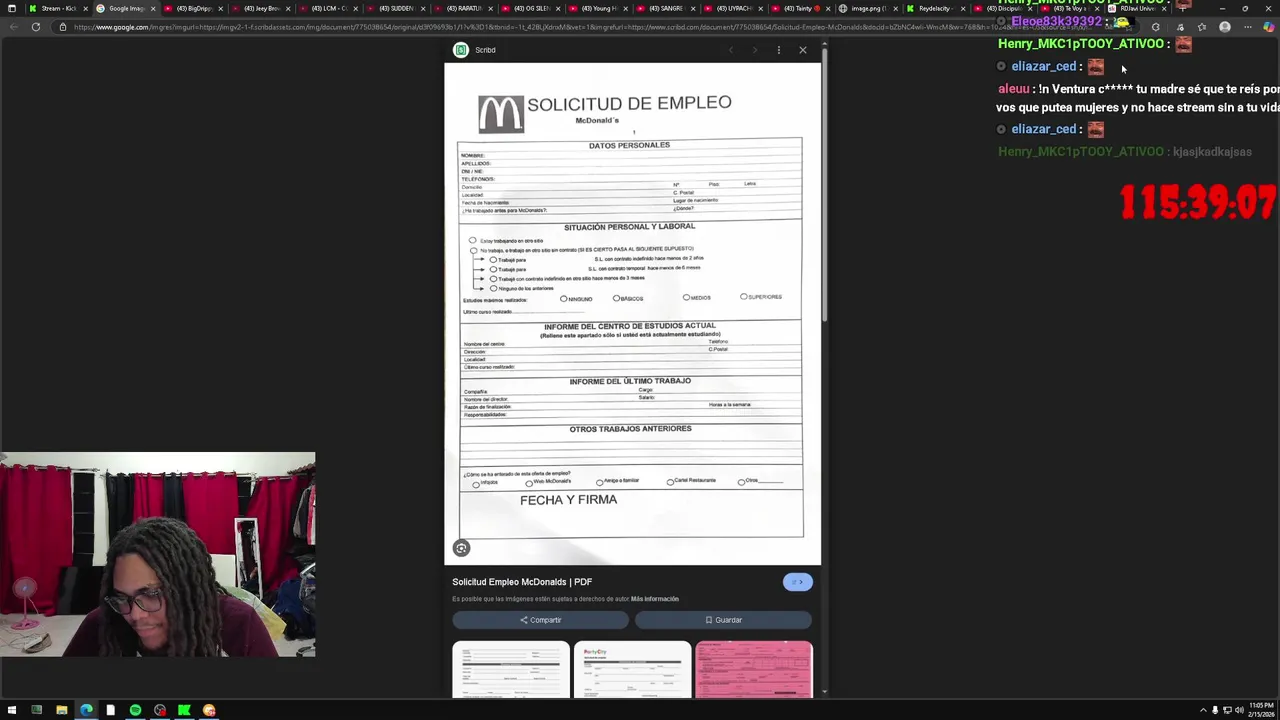Open the PartyCity related thumbnail
Screen dimensions: 1280x720
click(632, 670)
